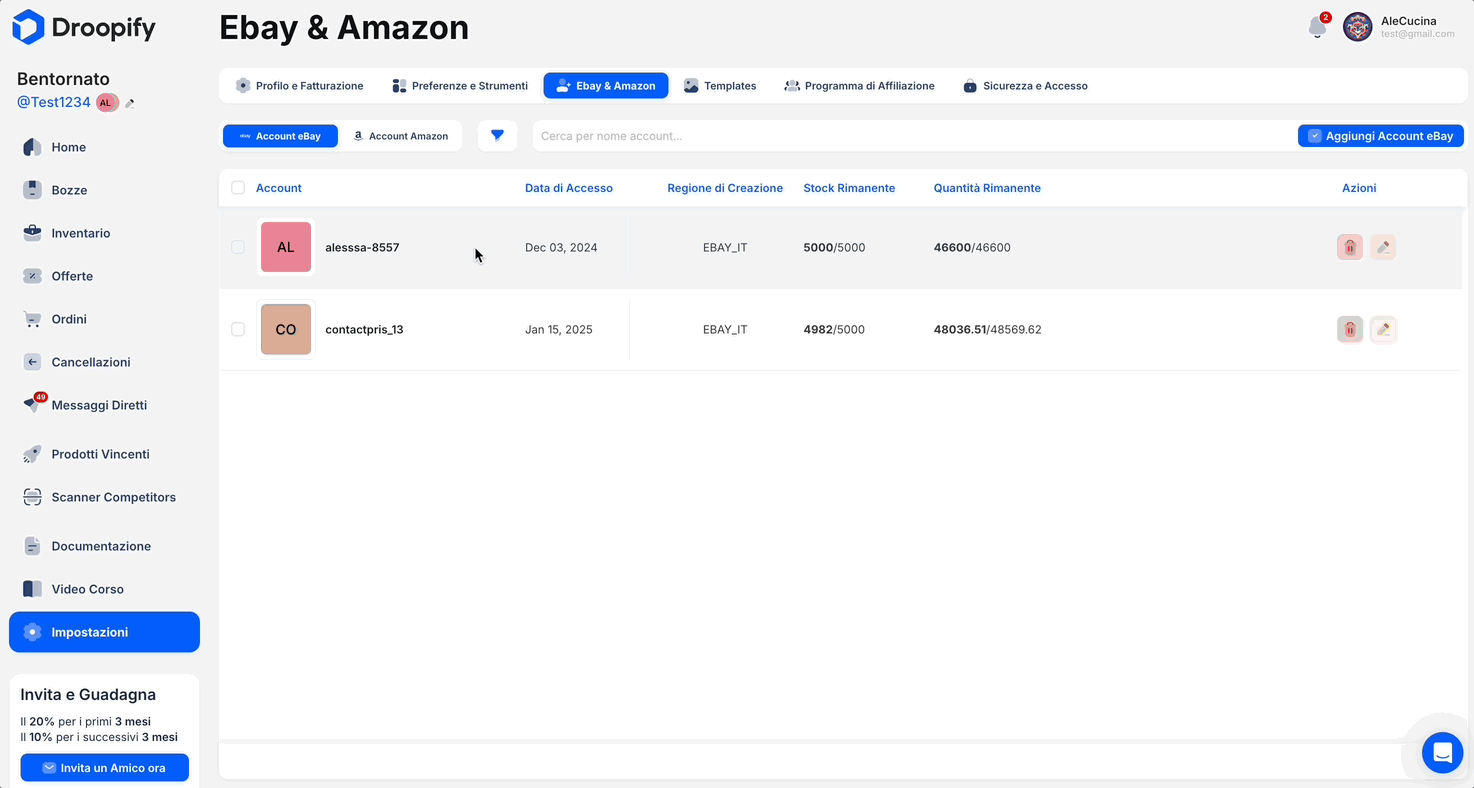Click the Droopify logo
The width and height of the screenshot is (1474, 788).
coord(84,27)
